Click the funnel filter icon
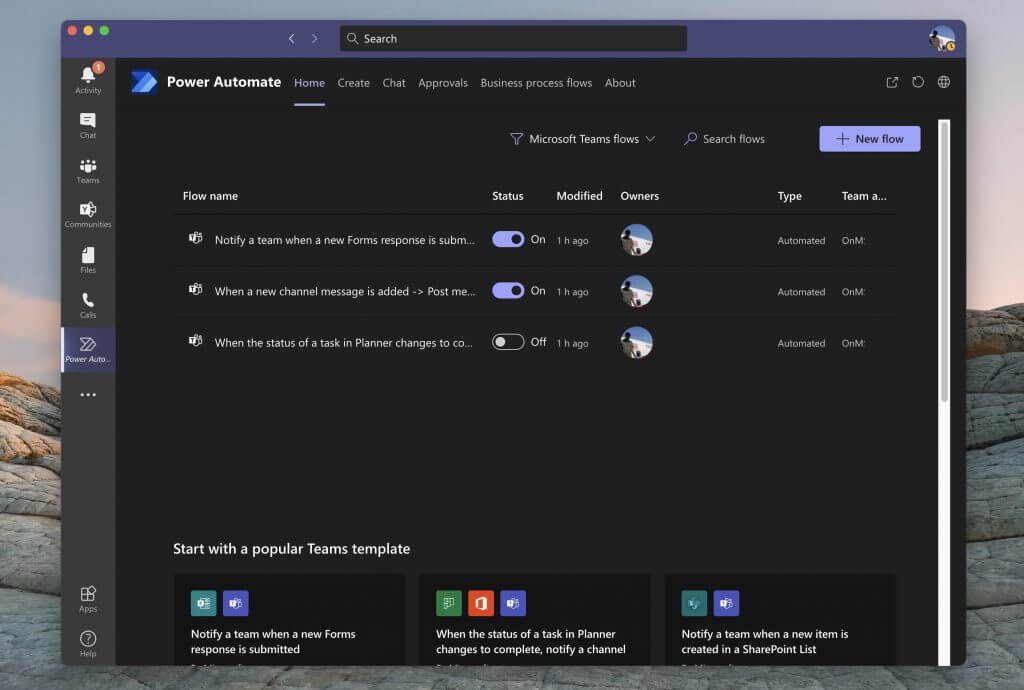Screen dimensions: 1024x690 (516, 138)
